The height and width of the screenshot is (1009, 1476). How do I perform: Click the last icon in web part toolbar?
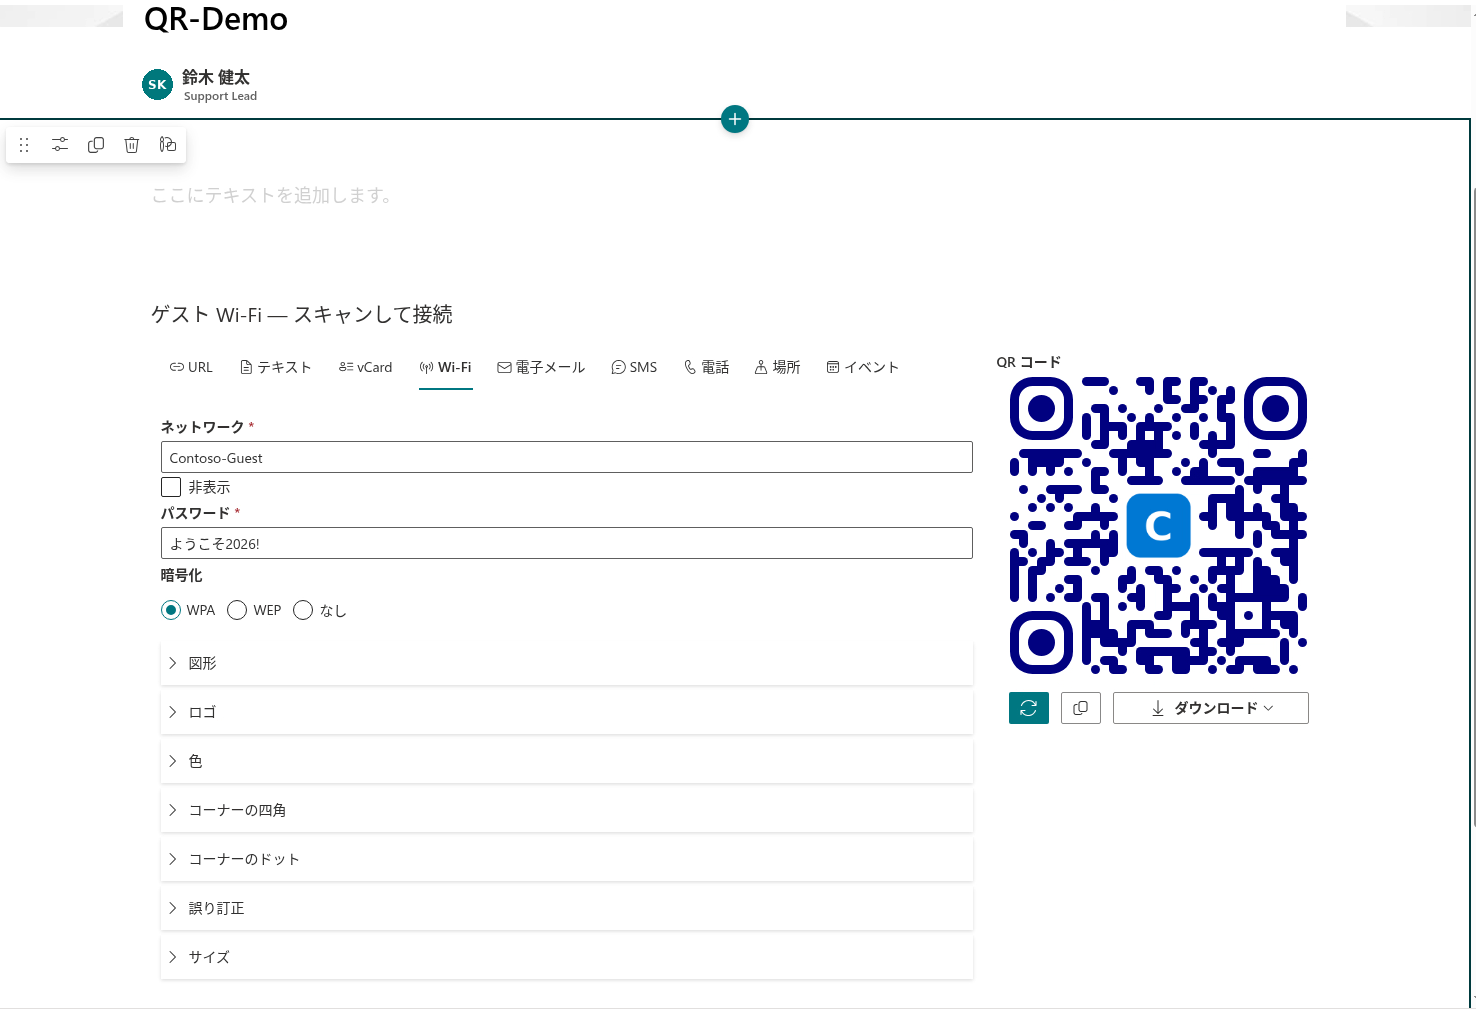[167, 145]
